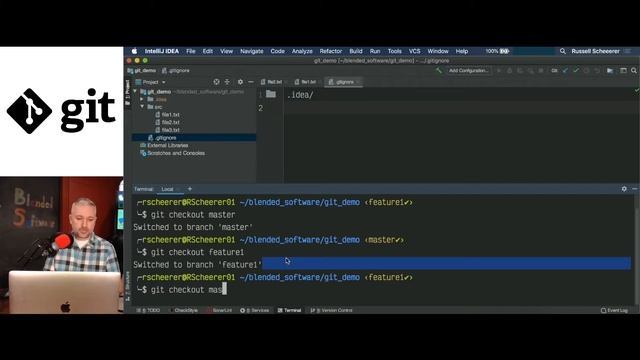Image resolution: width=640 pixels, height=360 pixels.
Task: Open terminal settings gear icon
Action: click(624, 189)
